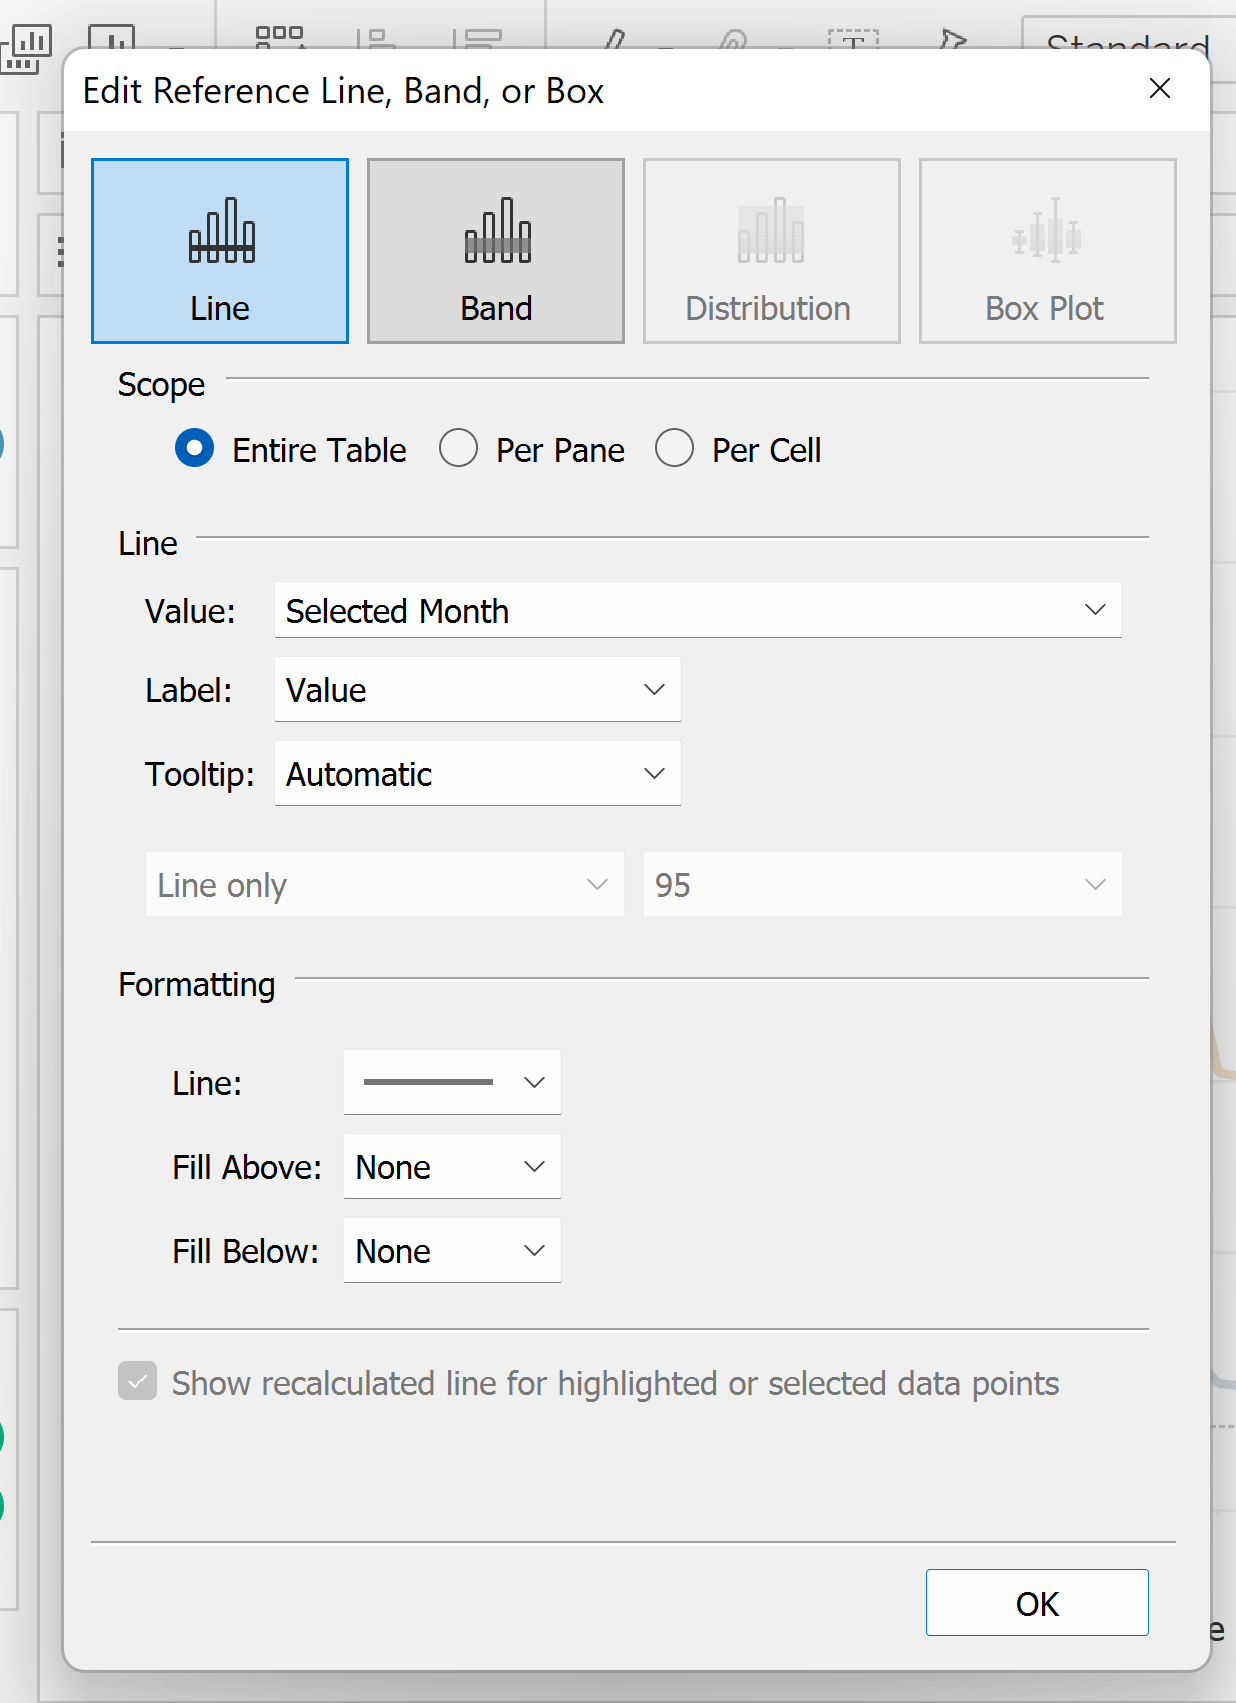Image resolution: width=1236 pixels, height=1703 pixels.
Task: Set scope to Per Cell
Action: click(675, 449)
